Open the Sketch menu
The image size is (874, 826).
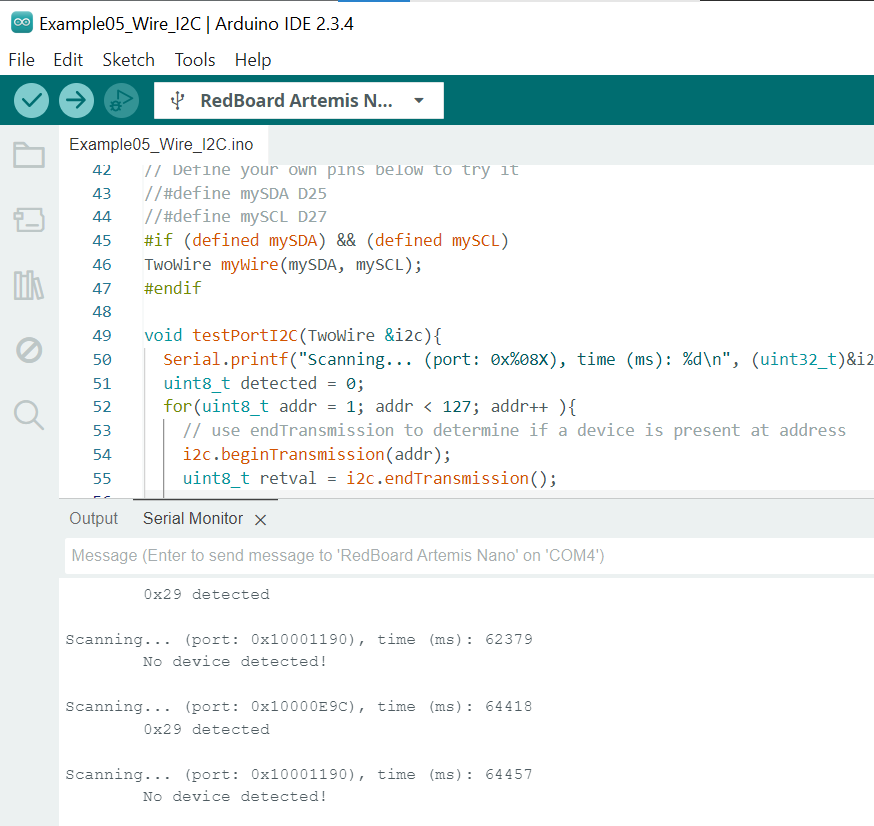coord(129,60)
